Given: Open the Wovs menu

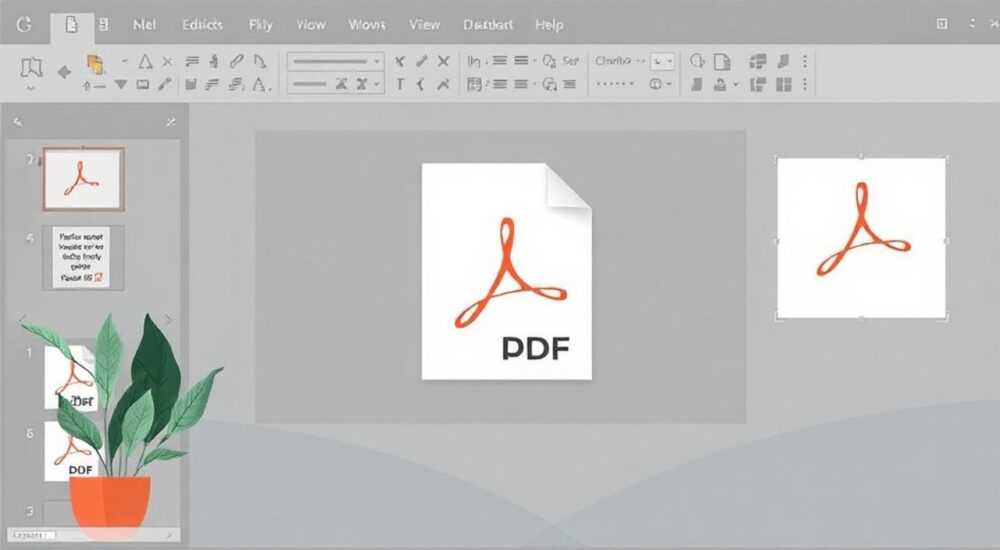Looking at the screenshot, I should 367,25.
